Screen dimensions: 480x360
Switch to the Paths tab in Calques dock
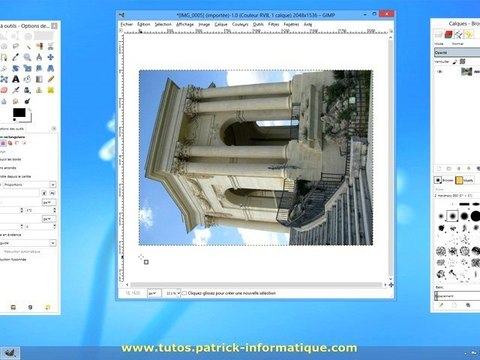459,34
